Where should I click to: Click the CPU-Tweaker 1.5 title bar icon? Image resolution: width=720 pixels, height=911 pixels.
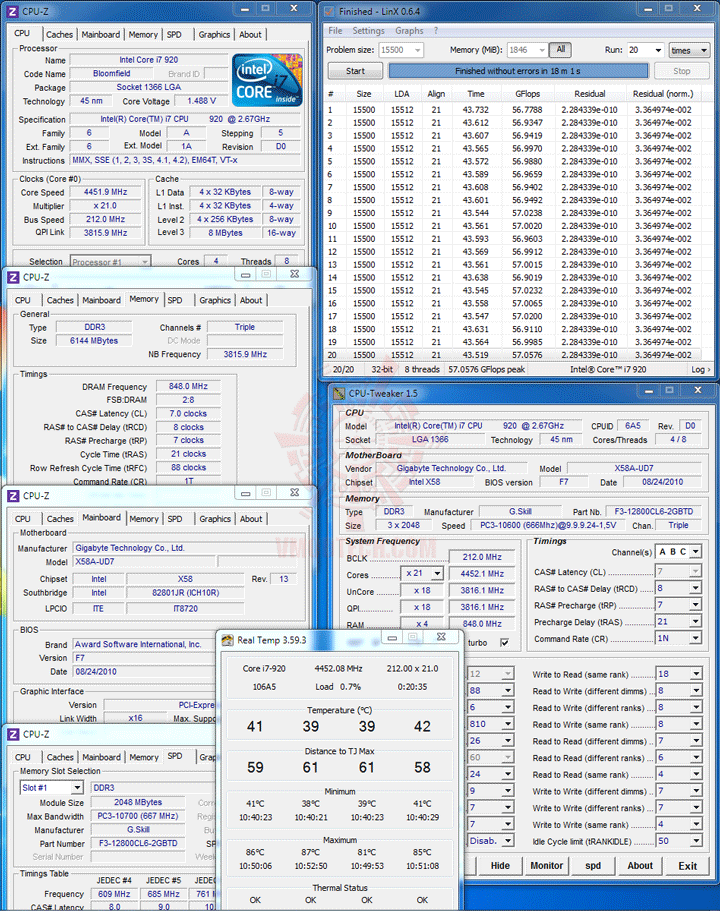pyautogui.click(x=339, y=393)
